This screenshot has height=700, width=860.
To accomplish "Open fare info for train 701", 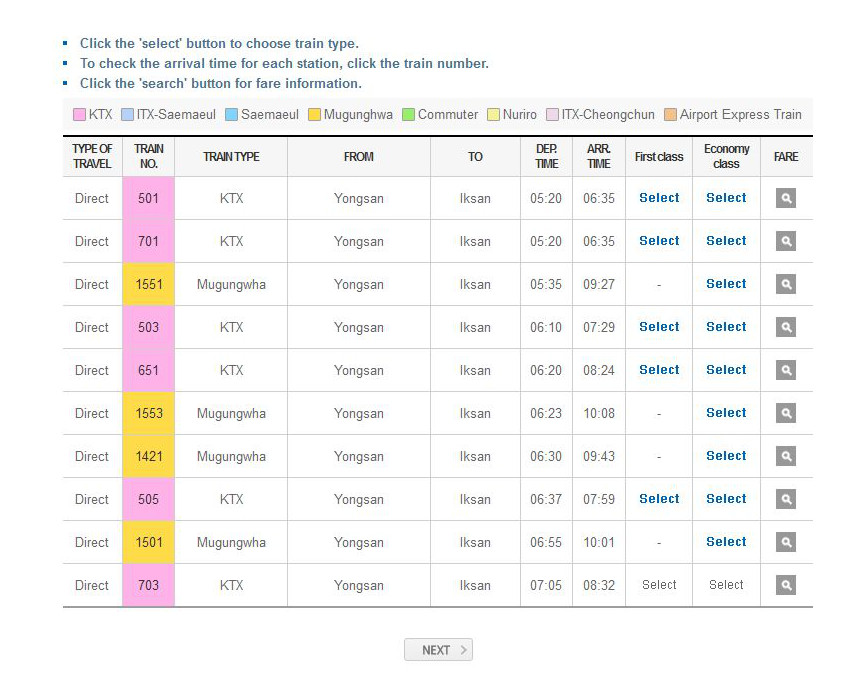I will [786, 241].
